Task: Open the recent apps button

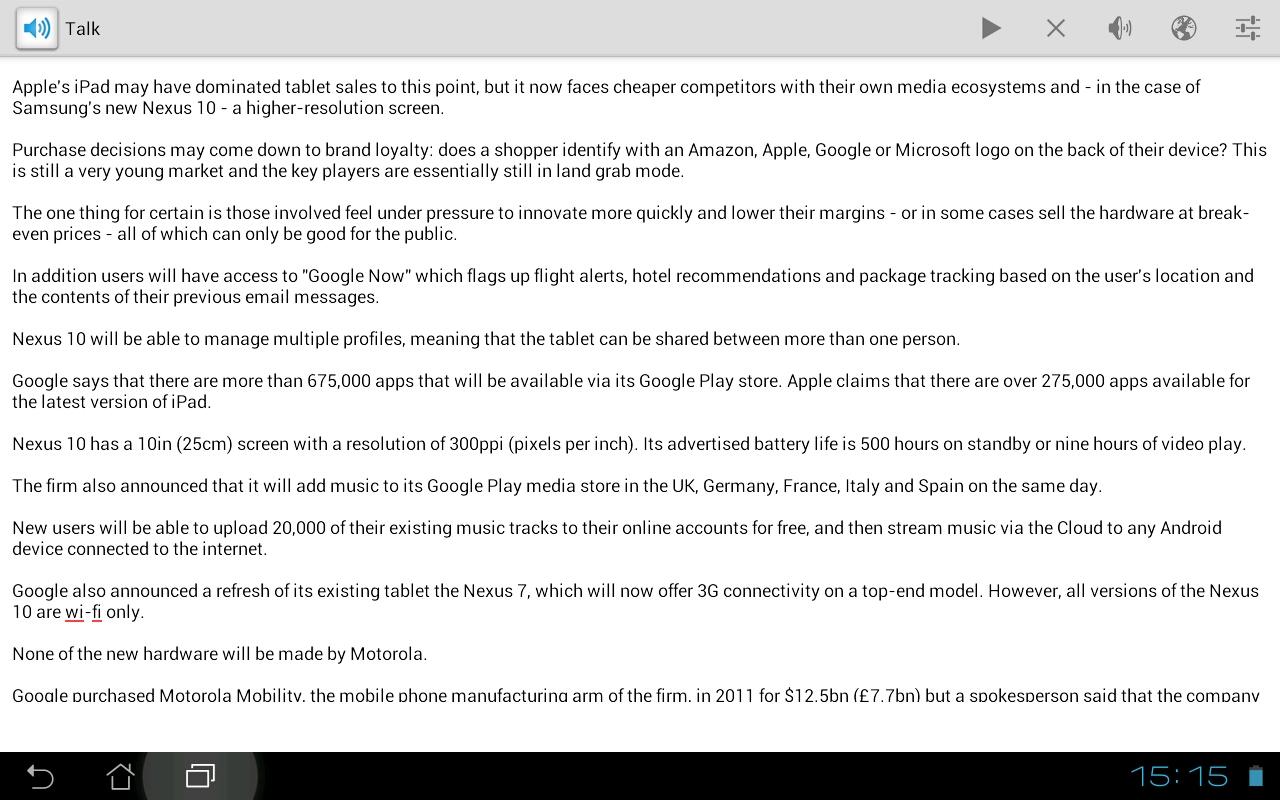Action: (200, 776)
